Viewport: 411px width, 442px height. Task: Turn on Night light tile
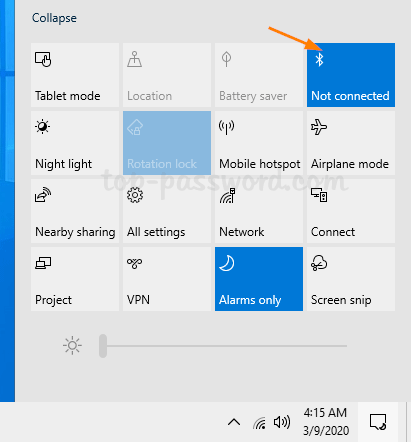point(75,143)
